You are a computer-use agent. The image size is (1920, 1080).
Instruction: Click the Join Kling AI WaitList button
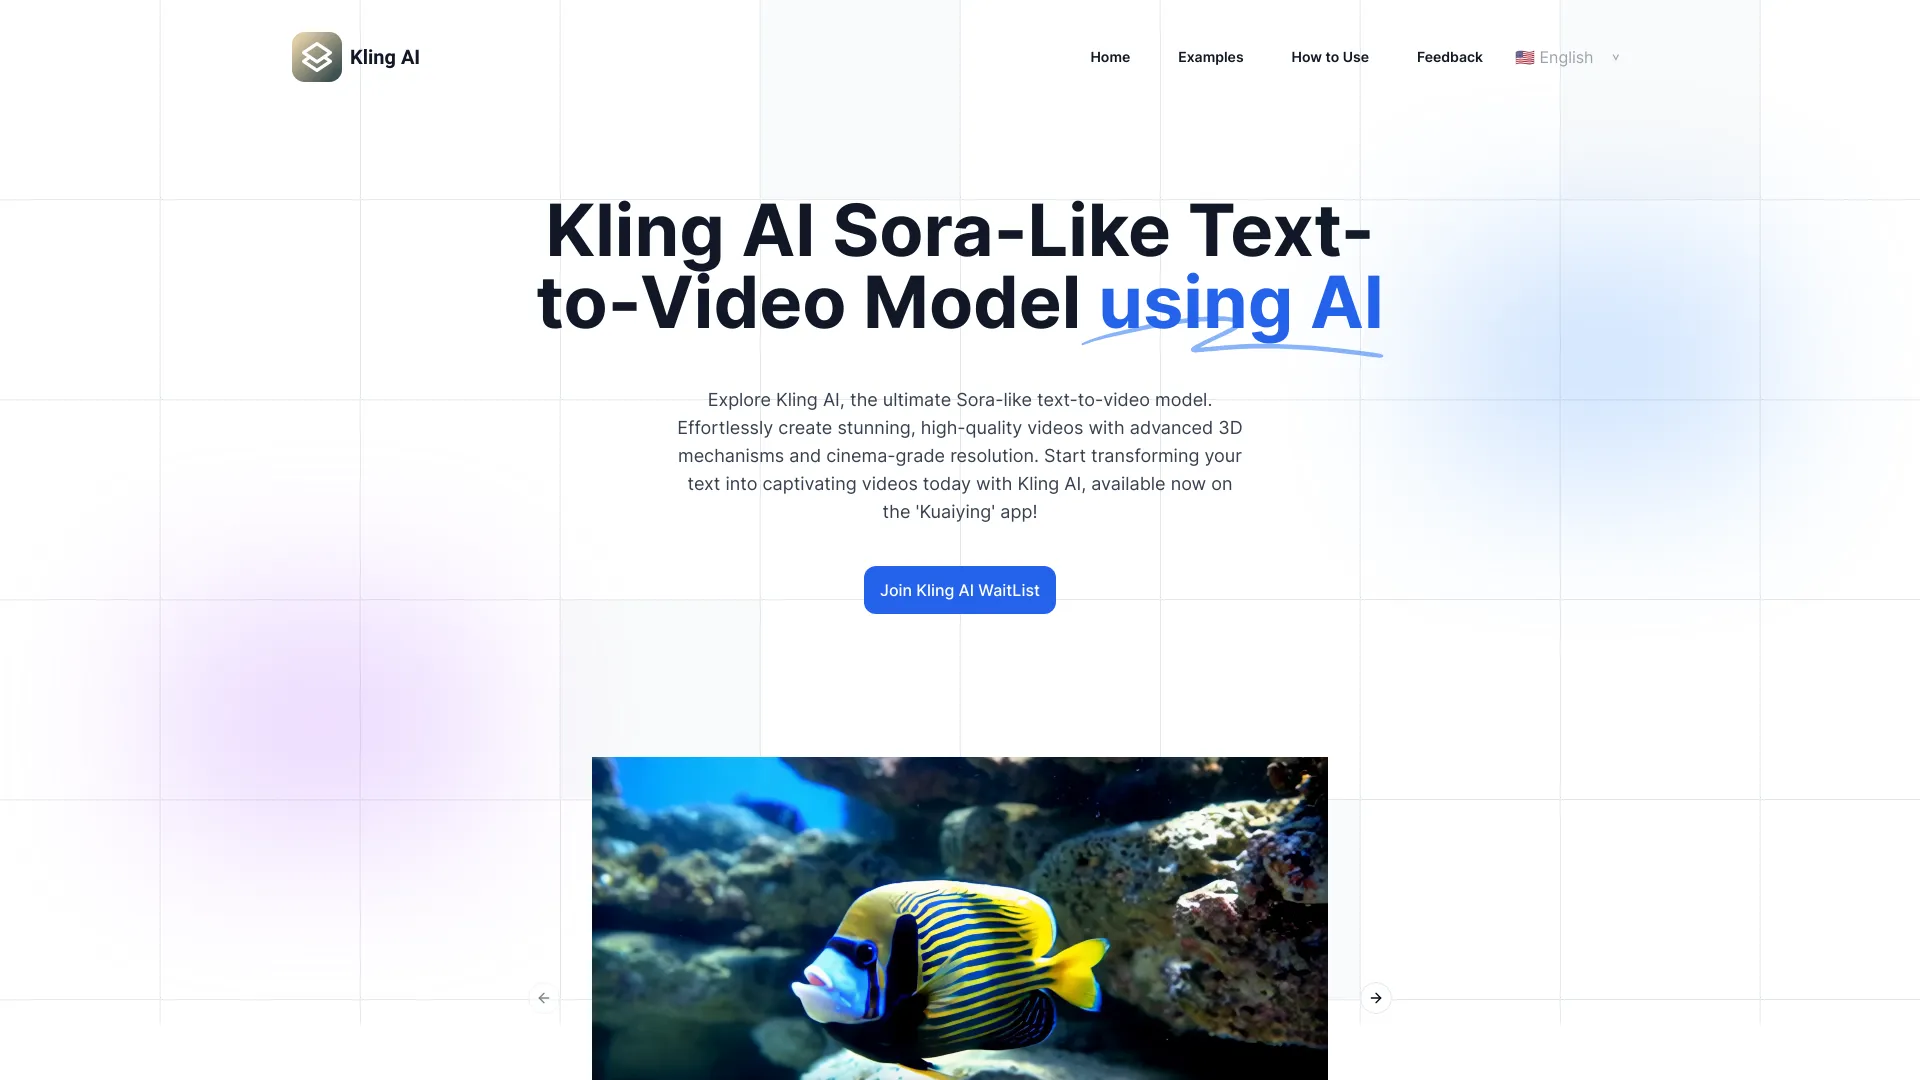[960, 589]
